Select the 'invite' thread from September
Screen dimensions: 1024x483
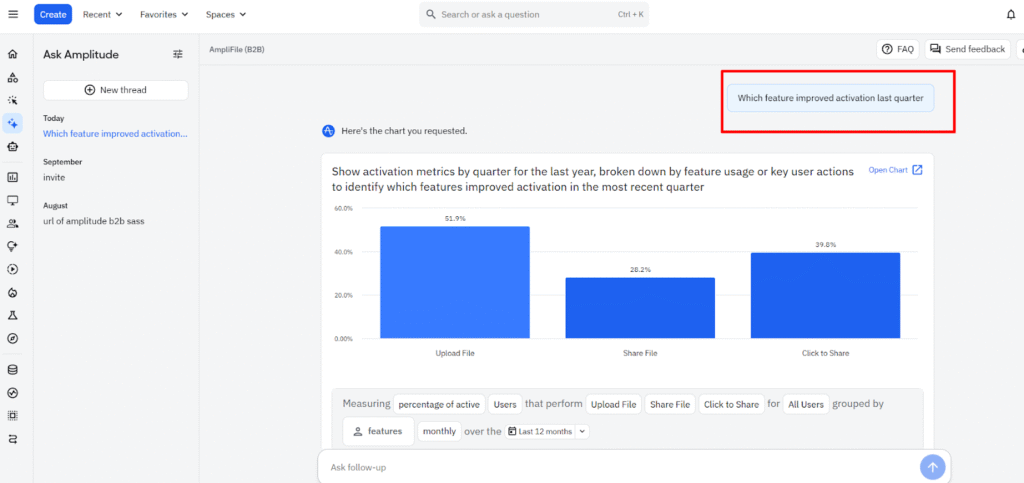pos(55,177)
